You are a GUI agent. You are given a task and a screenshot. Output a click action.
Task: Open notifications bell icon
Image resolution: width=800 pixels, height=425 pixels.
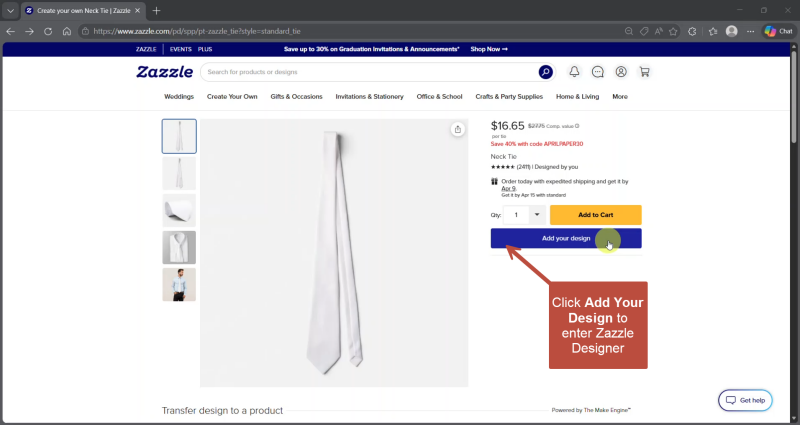point(574,72)
